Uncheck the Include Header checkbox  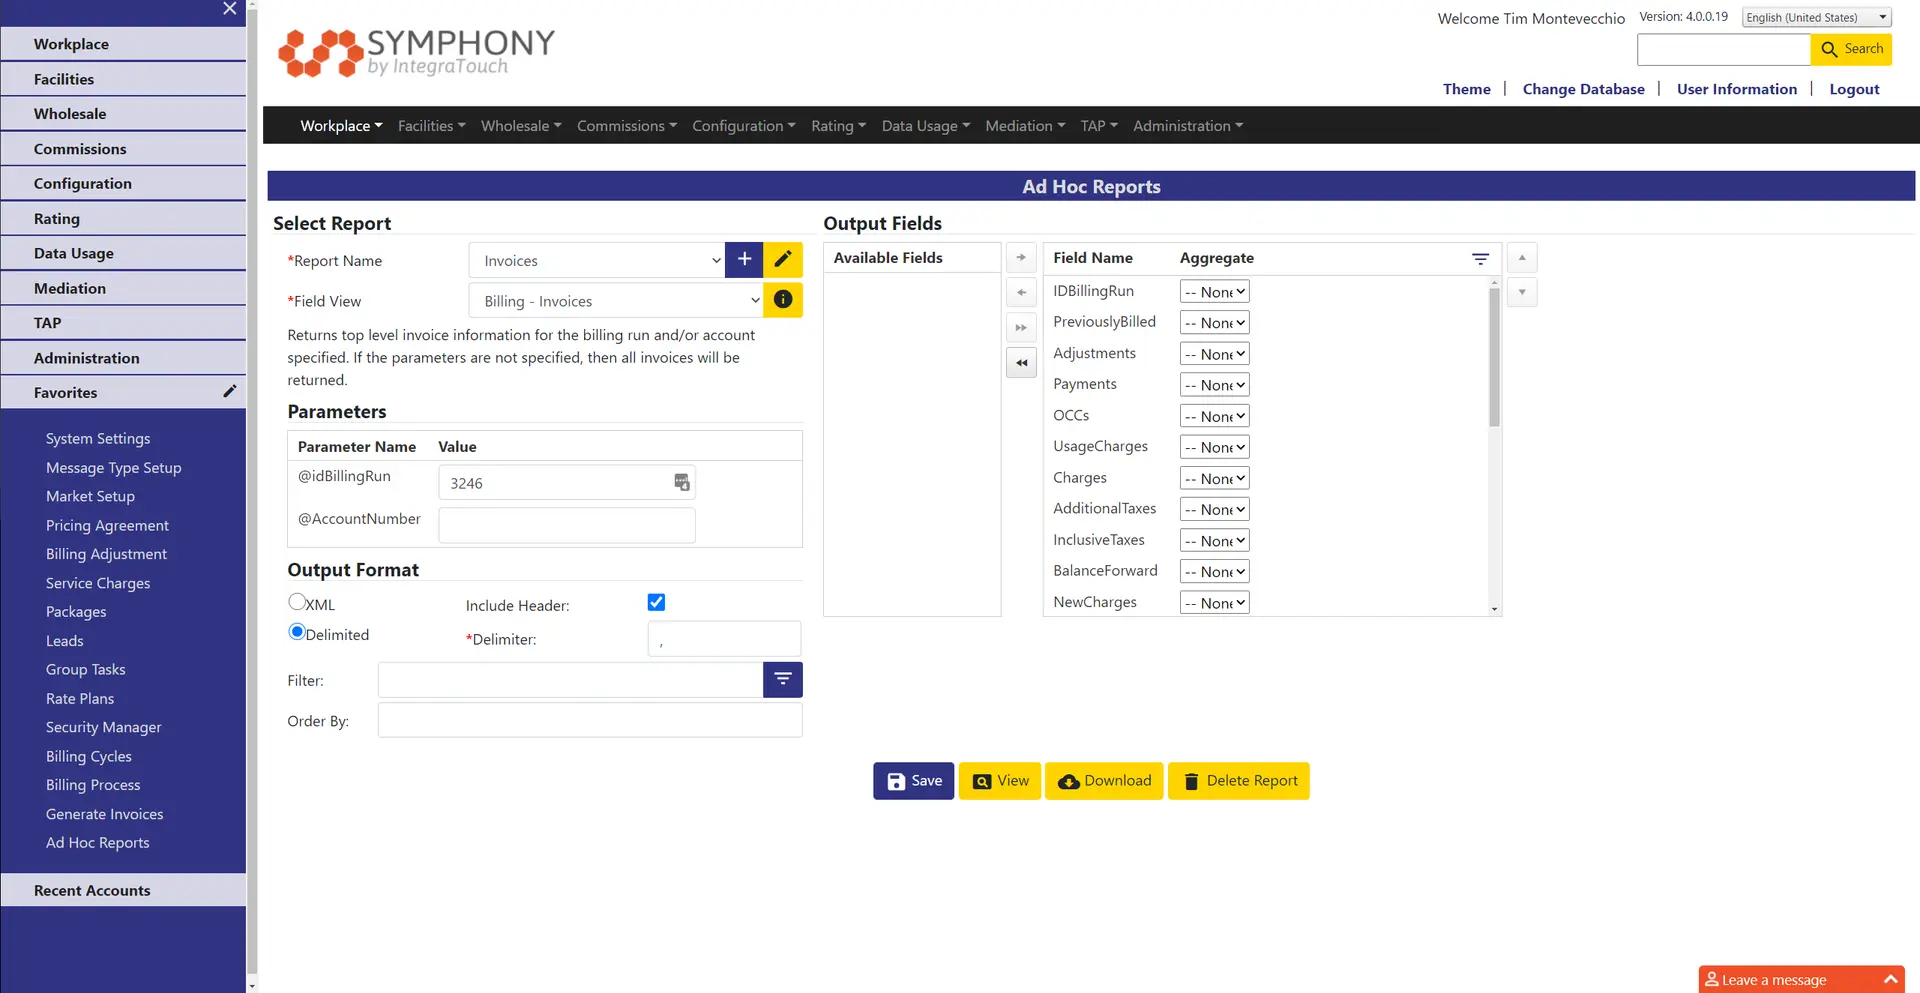click(656, 602)
